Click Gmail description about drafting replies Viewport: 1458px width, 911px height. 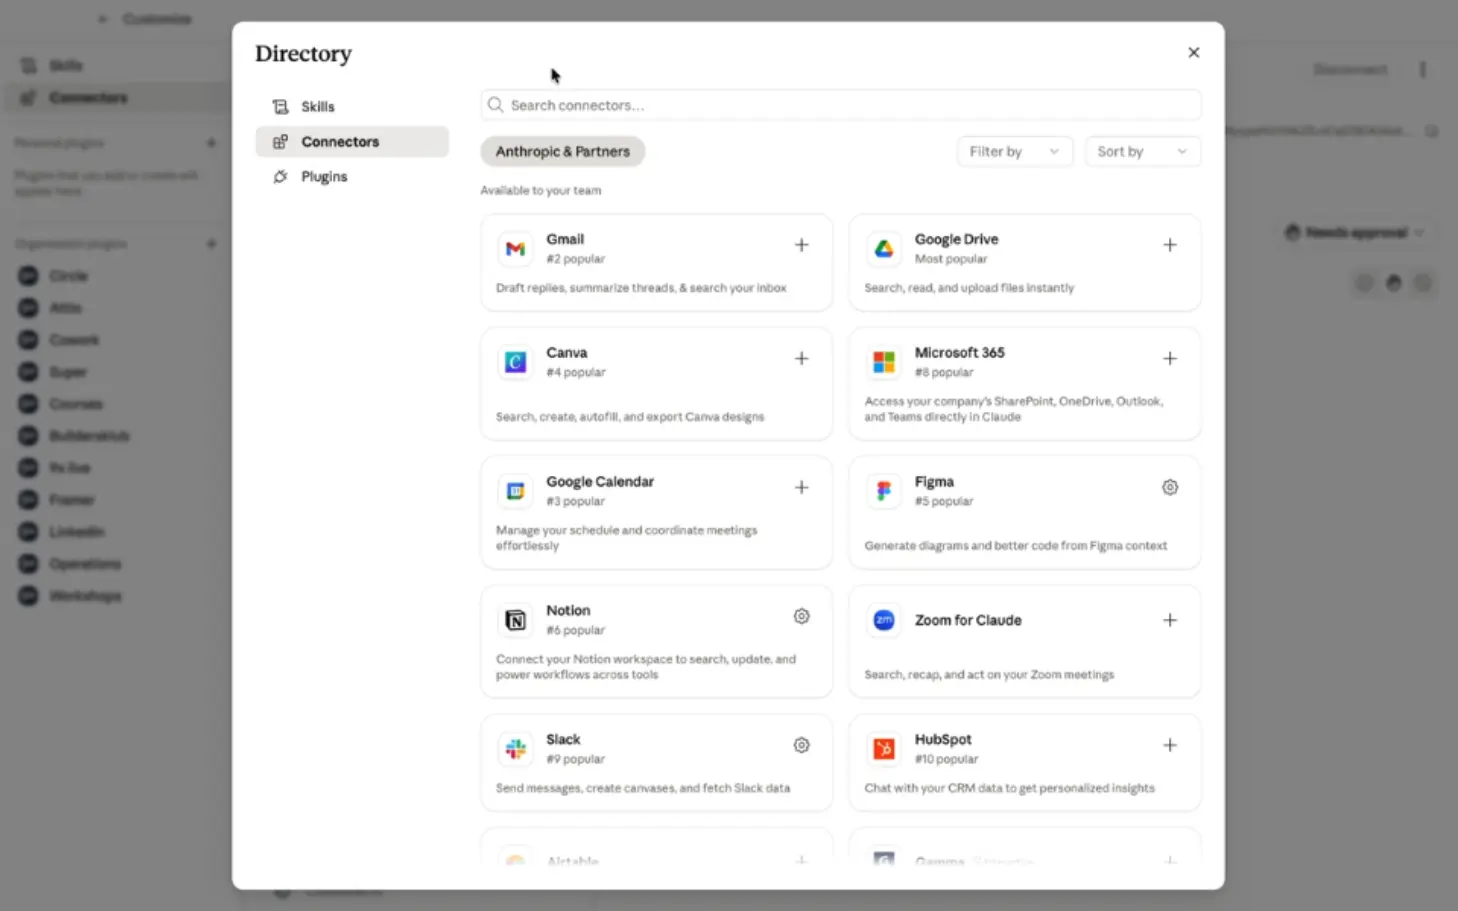[x=641, y=288]
